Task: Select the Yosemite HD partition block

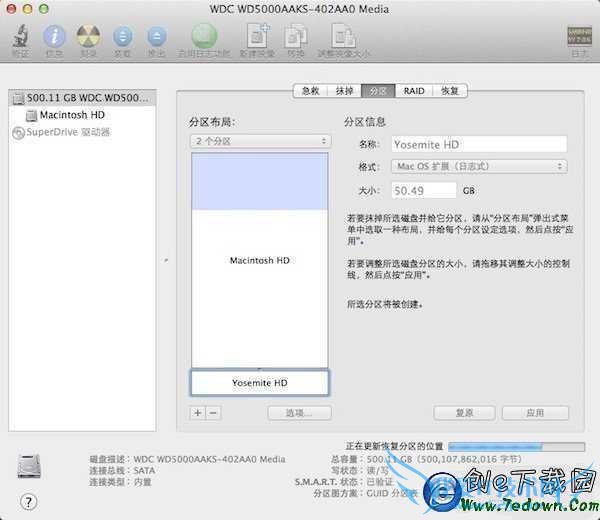Action: pos(260,382)
